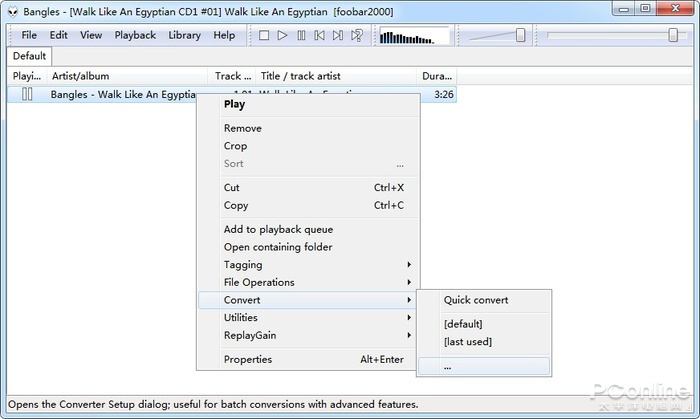
Task: Expand the File Operations submenu
Action: [308, 282]
